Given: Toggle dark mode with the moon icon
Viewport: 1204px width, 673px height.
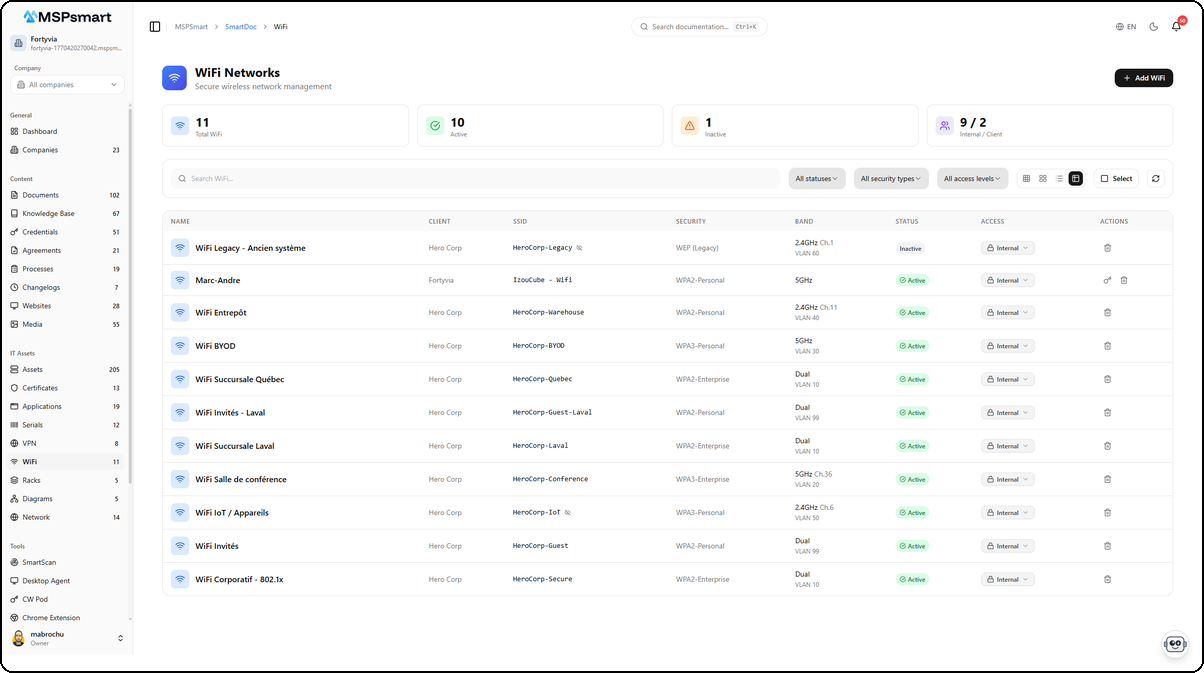Looking at the screenshot, I should pos(1152,26).
